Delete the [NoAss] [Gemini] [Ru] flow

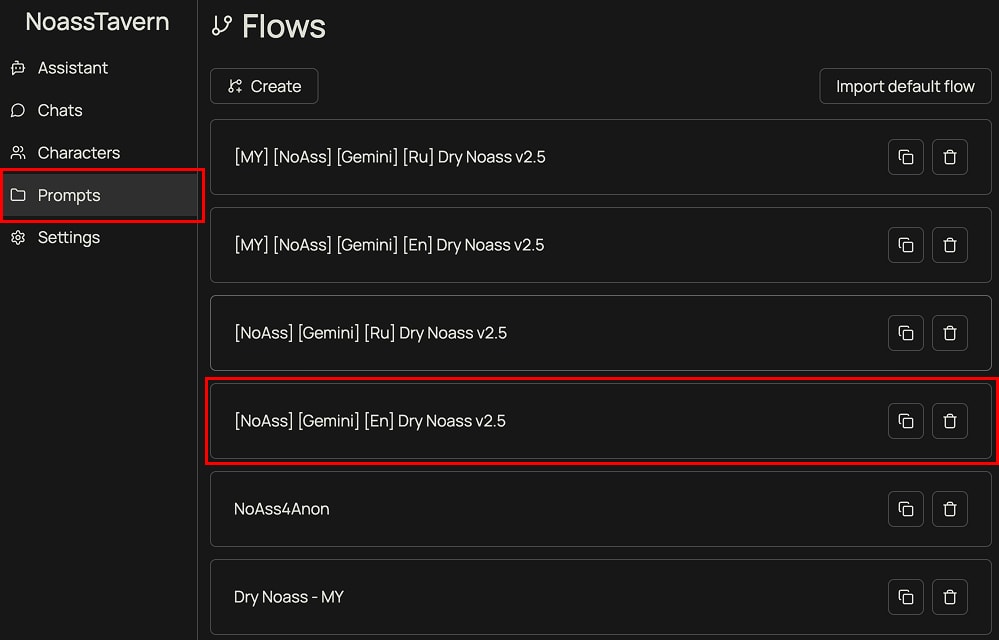950,333
